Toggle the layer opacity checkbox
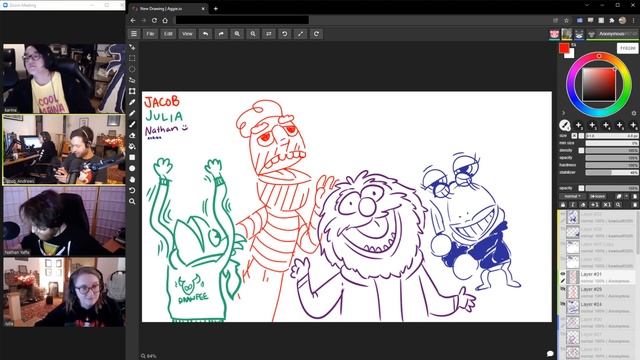640x360 pixels. tap(581, 188)
